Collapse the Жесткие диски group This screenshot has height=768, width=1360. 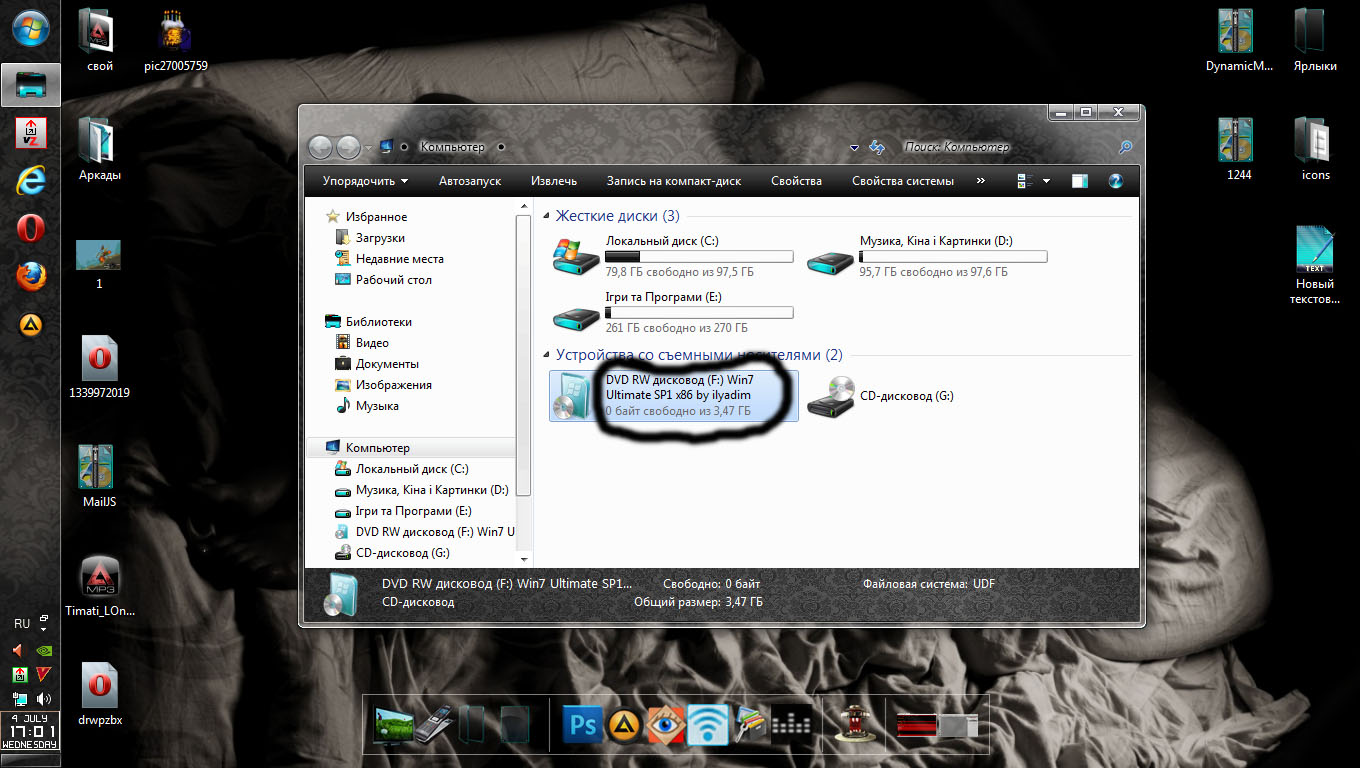click(x=546, y=216)
